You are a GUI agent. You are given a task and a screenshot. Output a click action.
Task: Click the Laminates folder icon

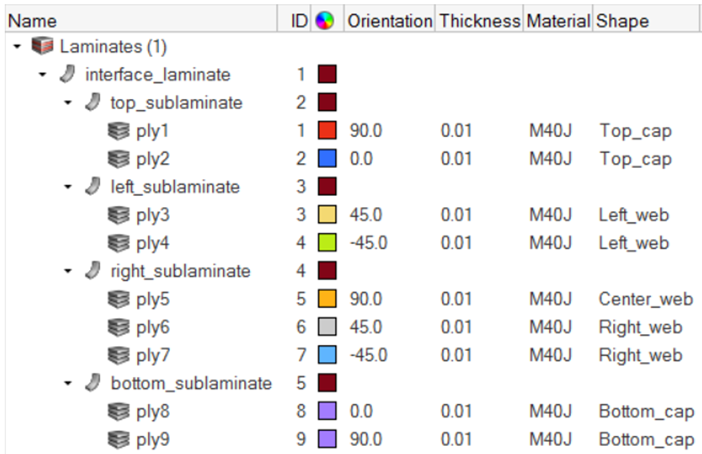coord(43,46)
